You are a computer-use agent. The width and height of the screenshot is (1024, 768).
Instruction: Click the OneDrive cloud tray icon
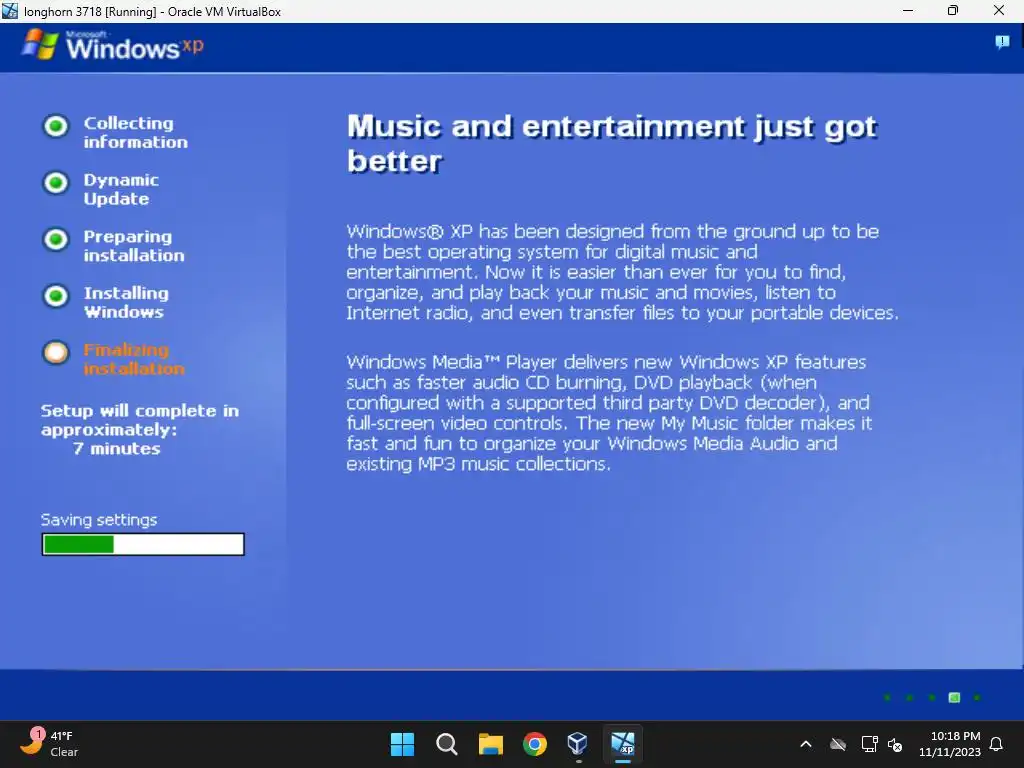click(838, 744)
